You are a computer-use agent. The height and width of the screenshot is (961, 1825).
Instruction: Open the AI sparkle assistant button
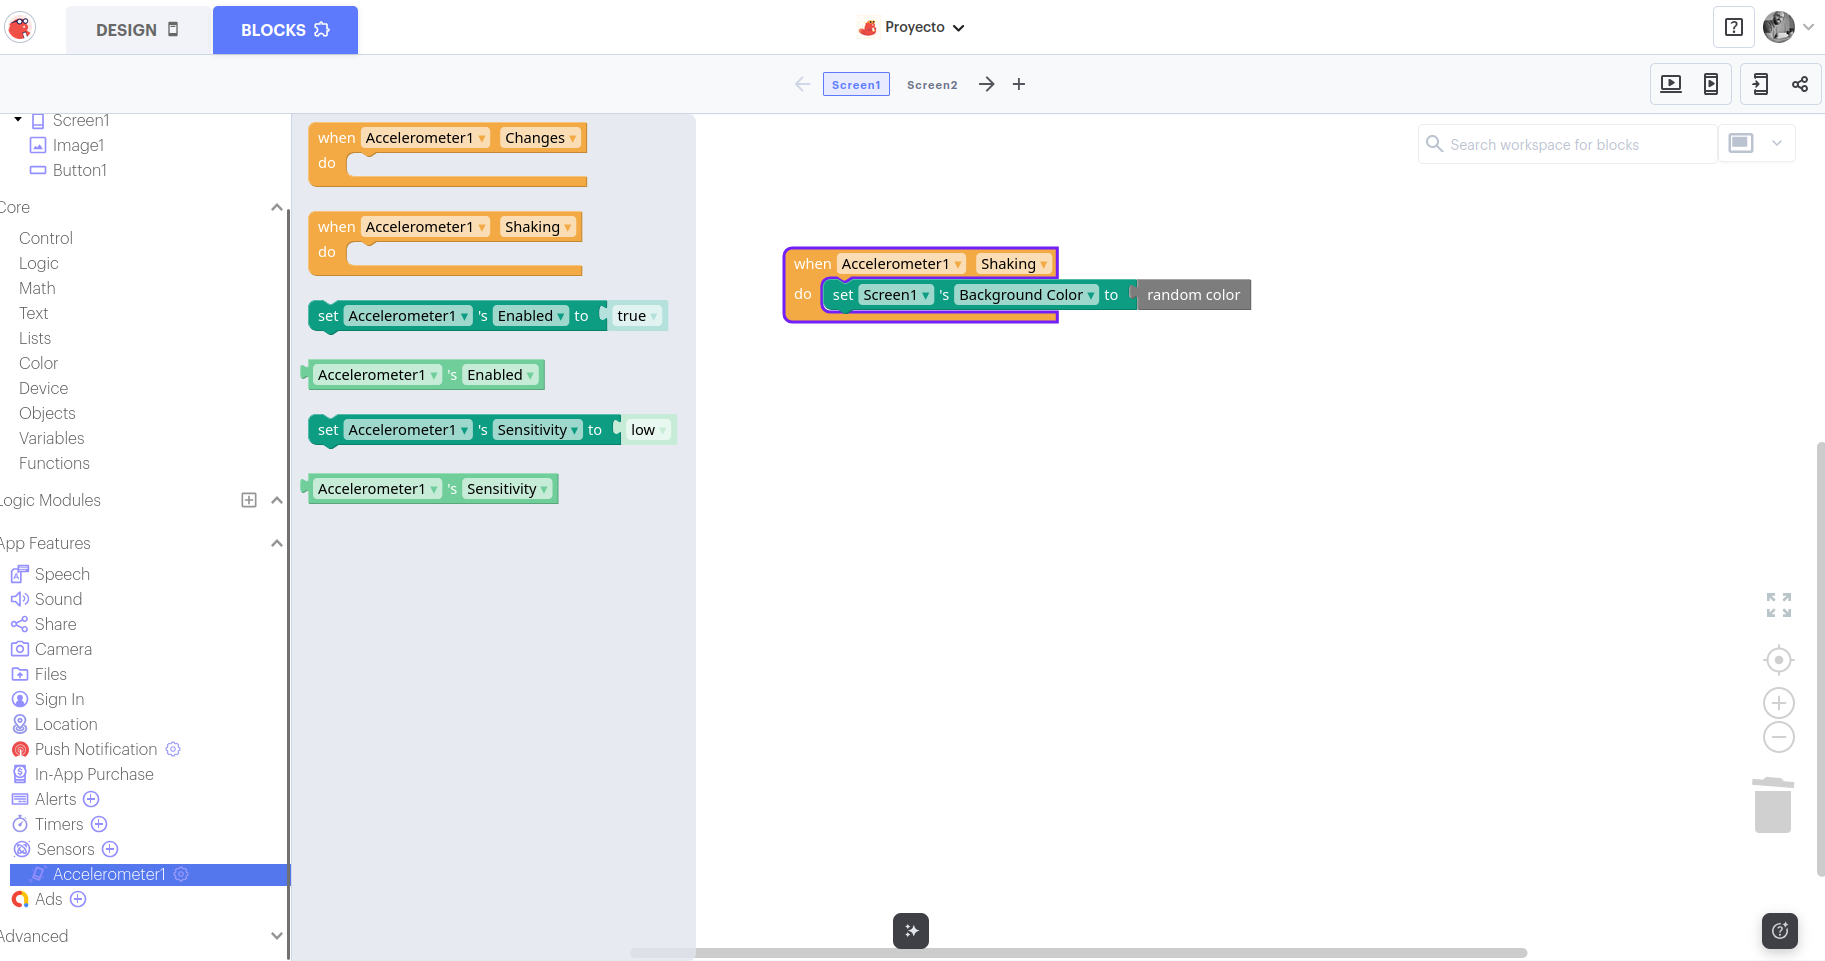click(910, 931)
